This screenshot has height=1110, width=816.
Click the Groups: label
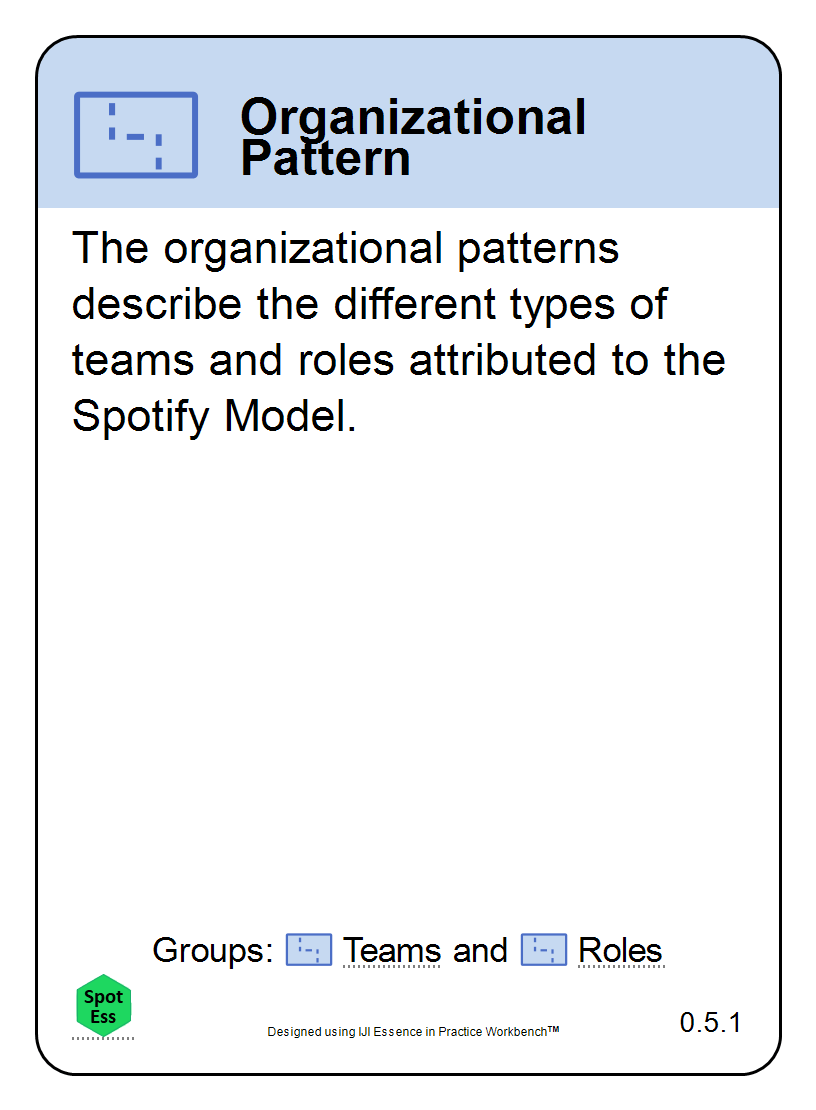(212, 950)
